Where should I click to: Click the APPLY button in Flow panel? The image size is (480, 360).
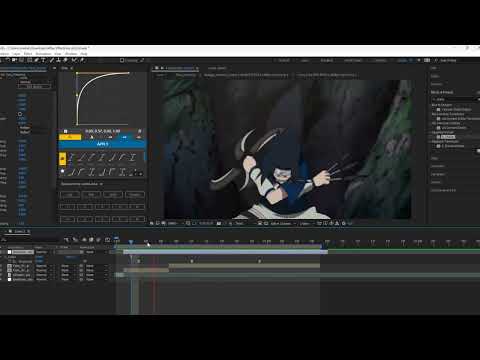point(102,144)
